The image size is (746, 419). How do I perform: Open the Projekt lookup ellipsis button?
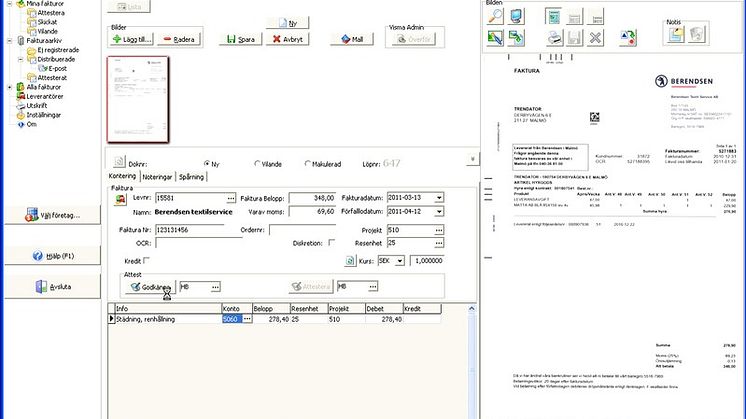(439, 230)
